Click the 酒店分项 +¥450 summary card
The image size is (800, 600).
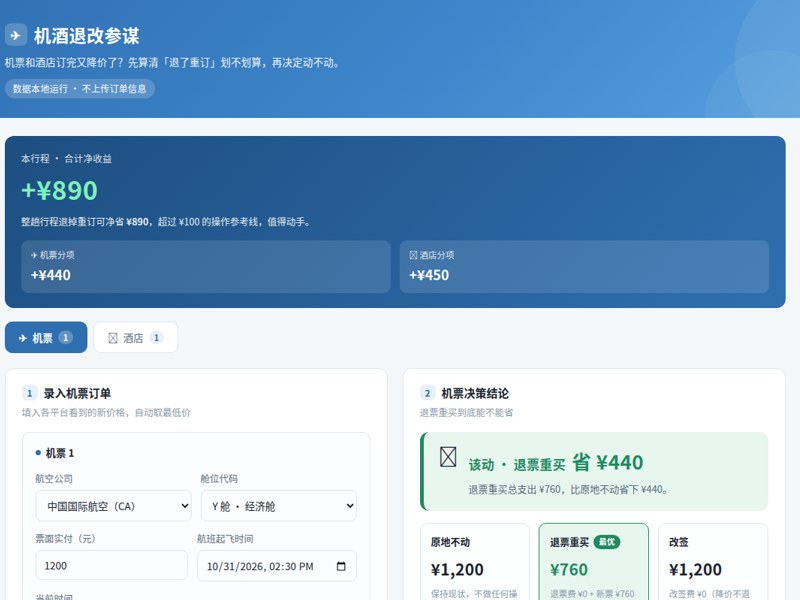coord(584,266)
